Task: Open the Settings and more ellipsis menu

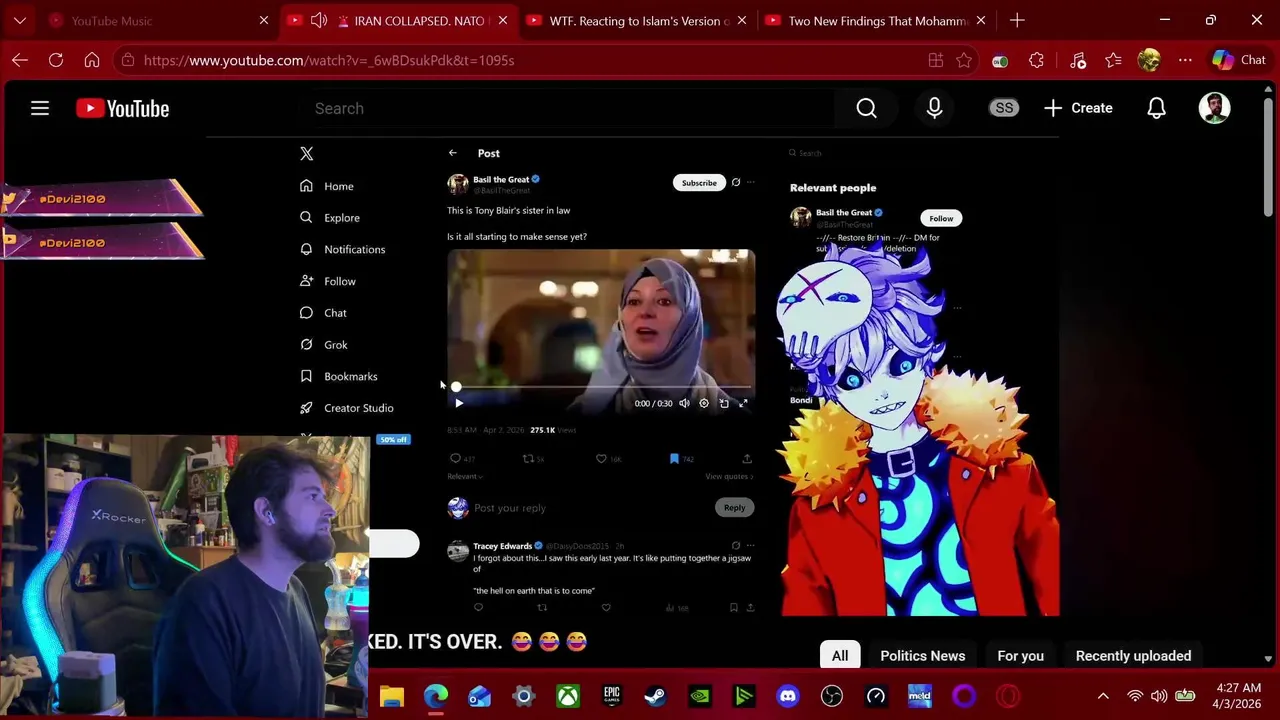Action: pyautogui.click(x=1185, y=60)
